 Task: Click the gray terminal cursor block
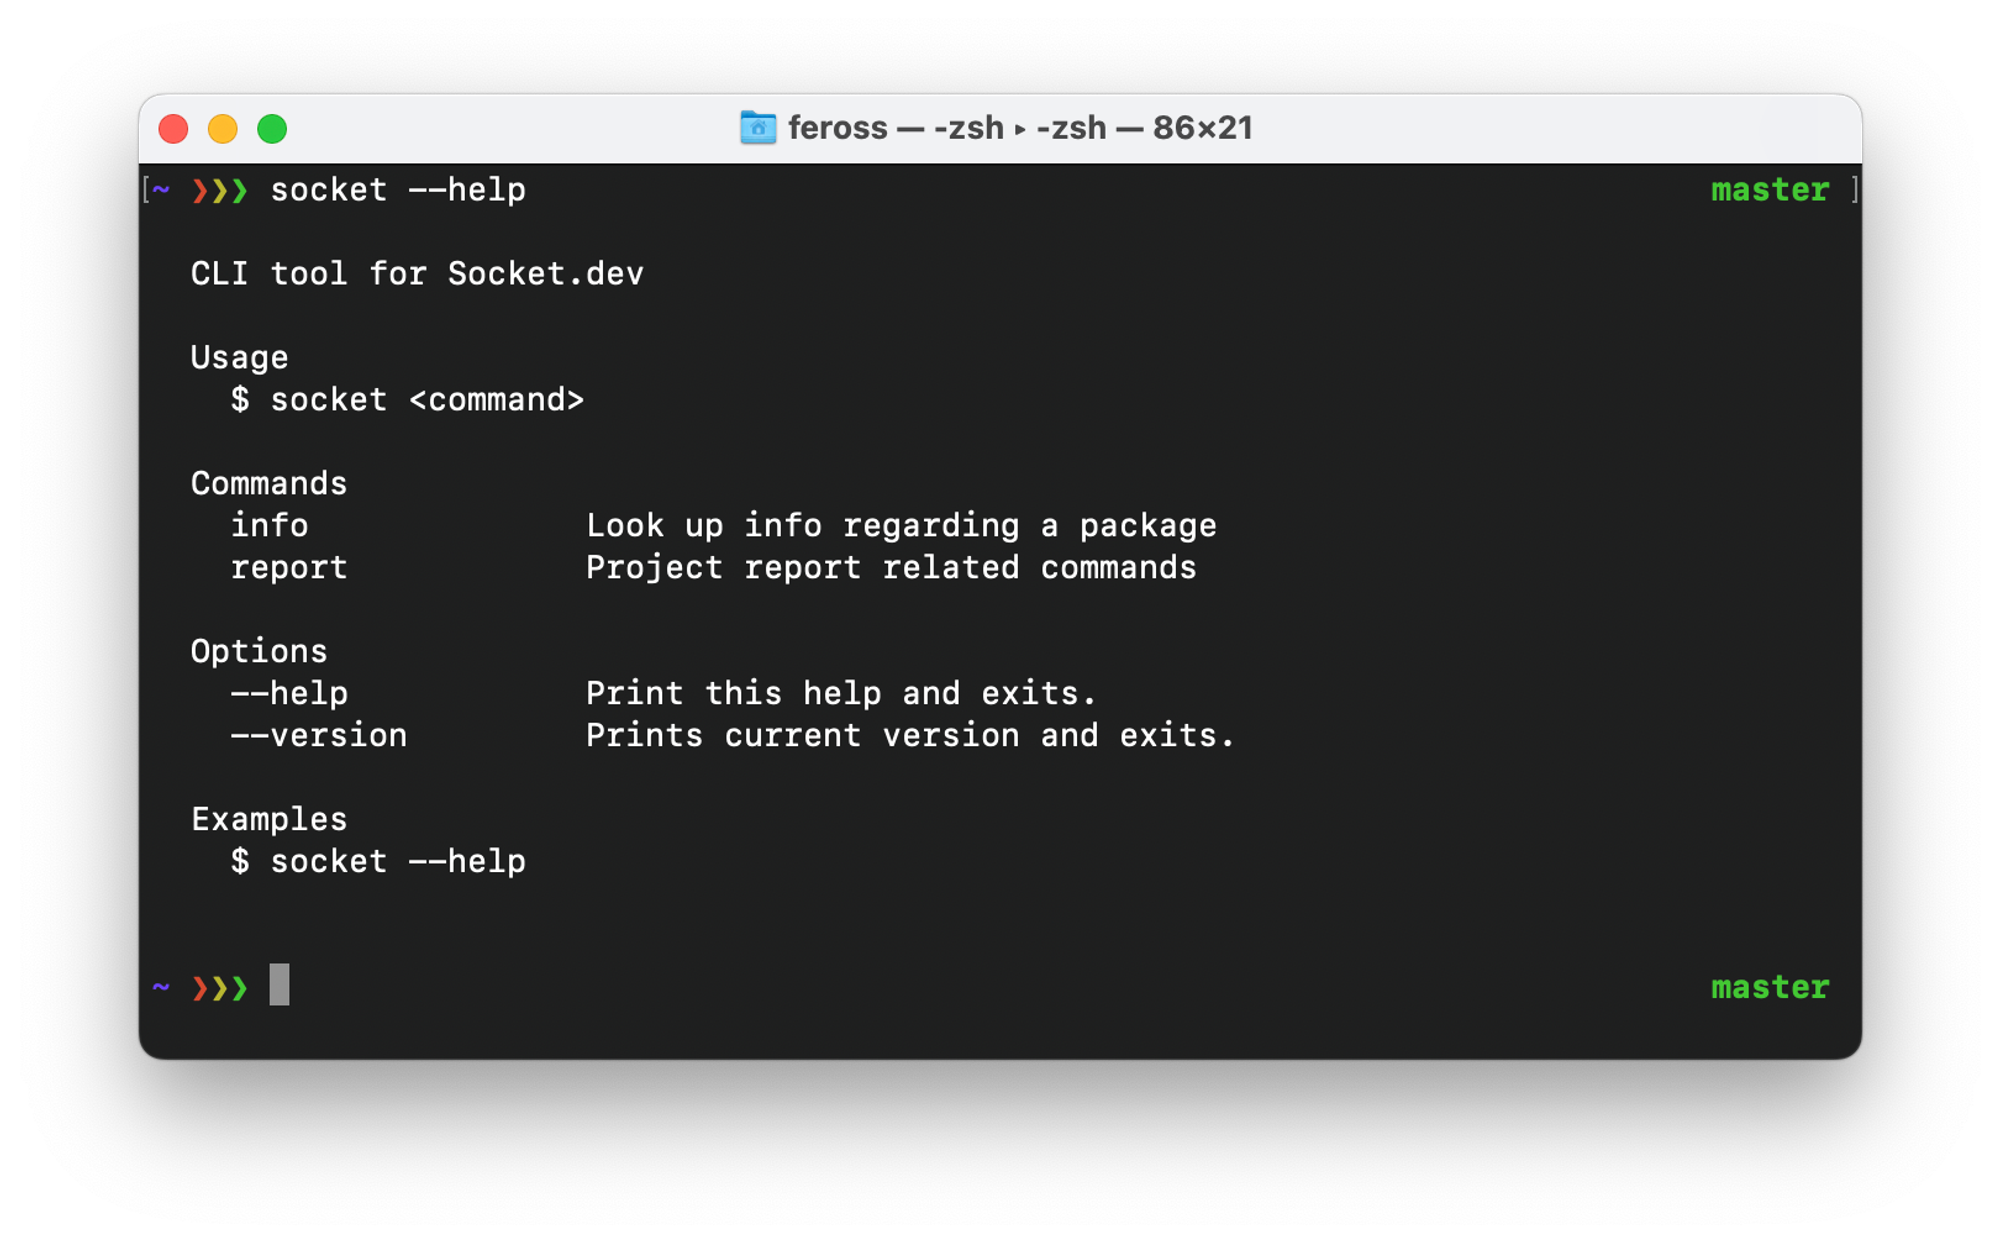279,985
